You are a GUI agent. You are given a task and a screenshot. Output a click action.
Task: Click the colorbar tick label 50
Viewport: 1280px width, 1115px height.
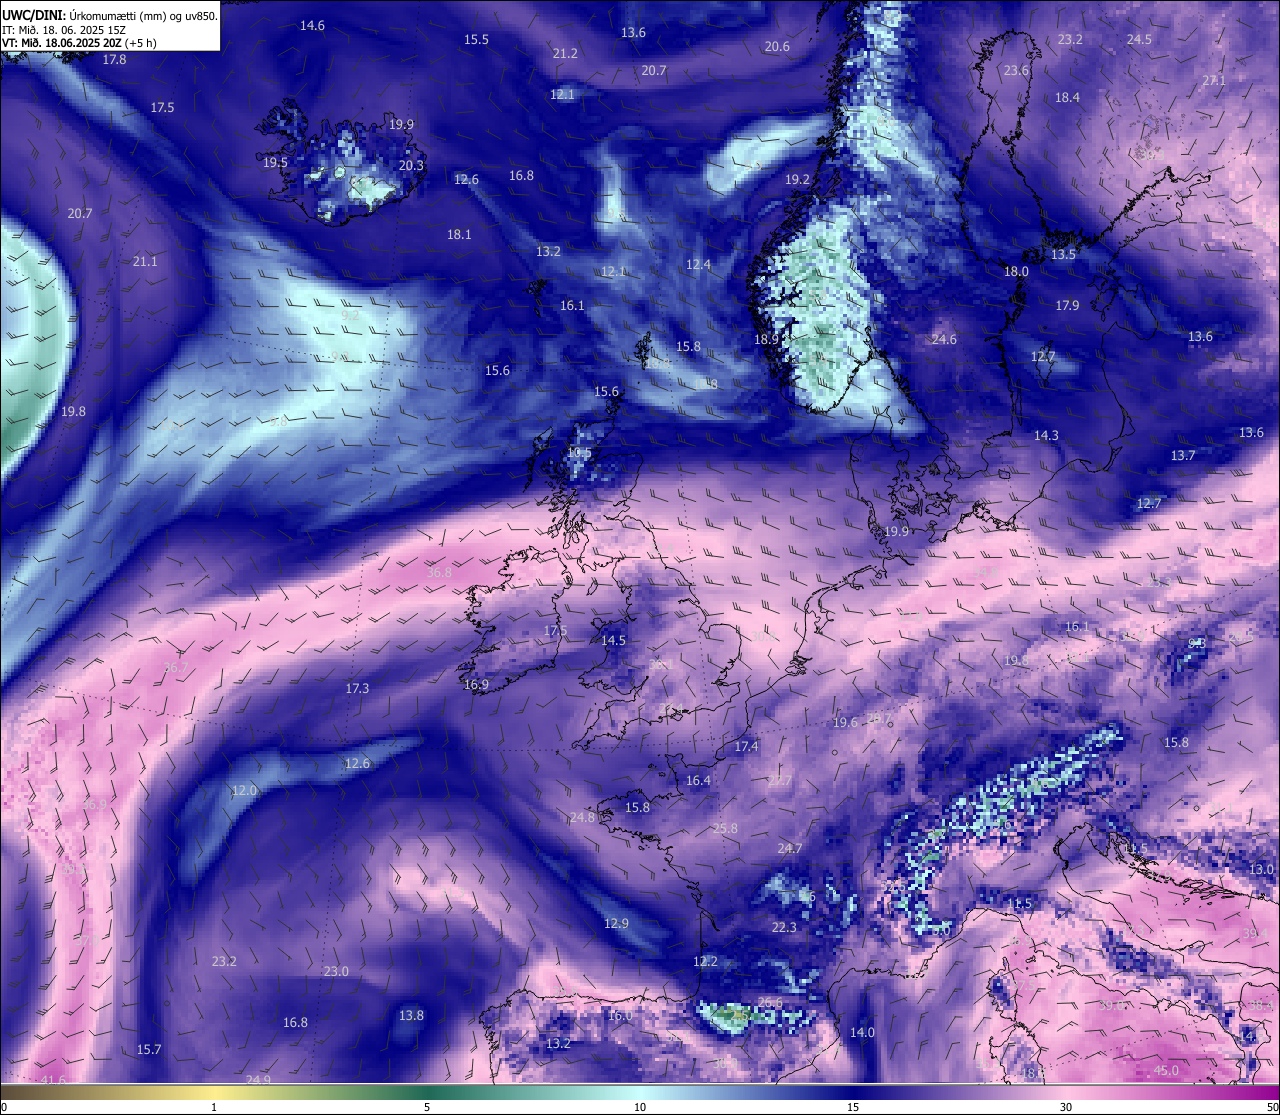(1272, 1107)
